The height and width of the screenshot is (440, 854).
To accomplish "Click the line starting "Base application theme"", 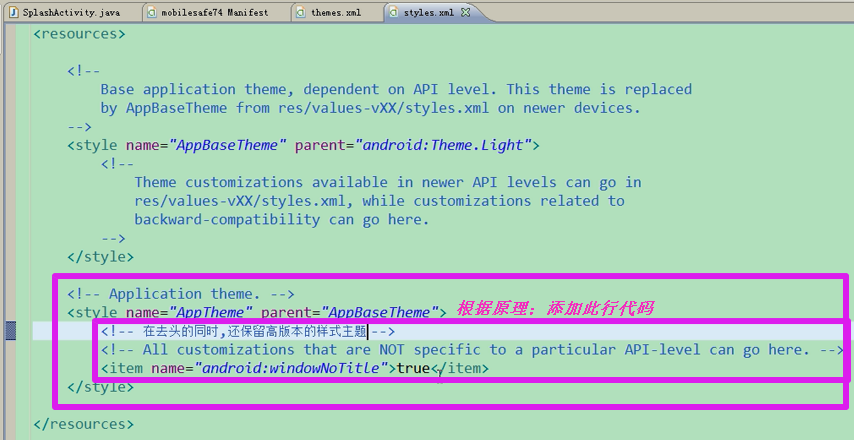I will (396, 89).
